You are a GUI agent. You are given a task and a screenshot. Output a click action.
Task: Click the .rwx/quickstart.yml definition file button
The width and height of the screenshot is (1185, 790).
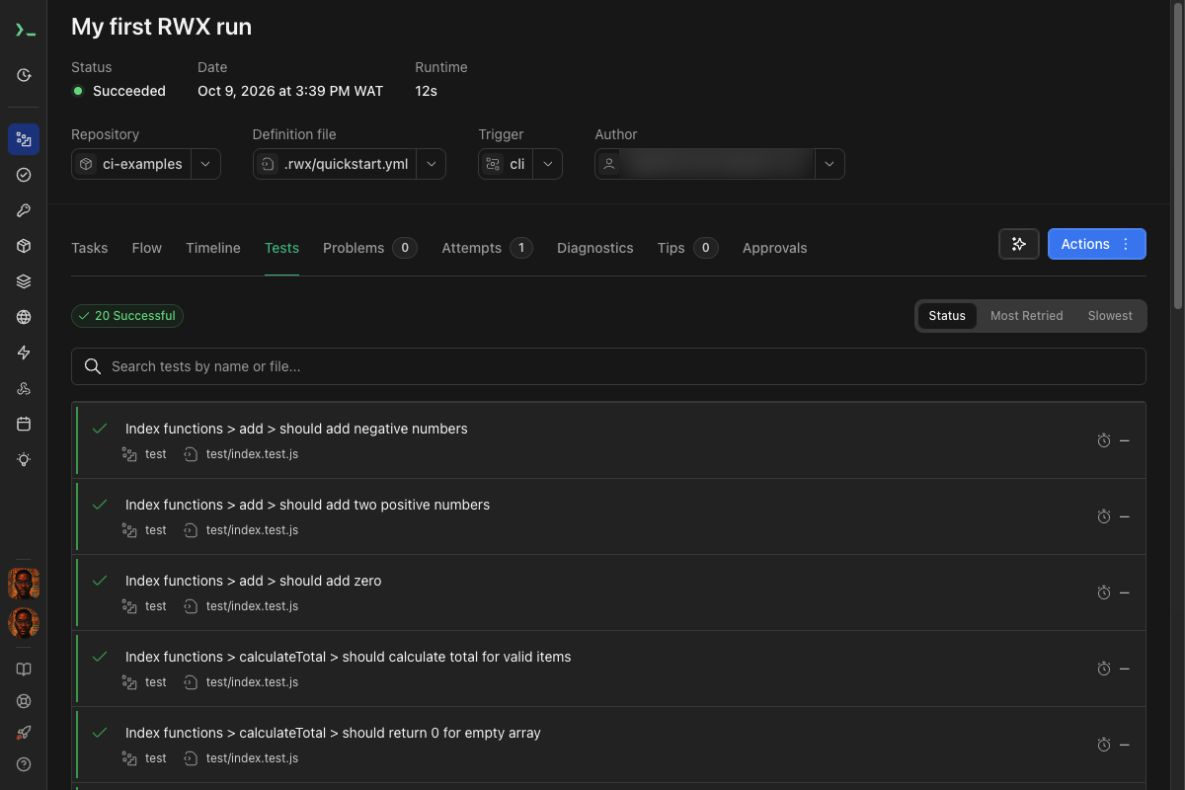(335, 164)
